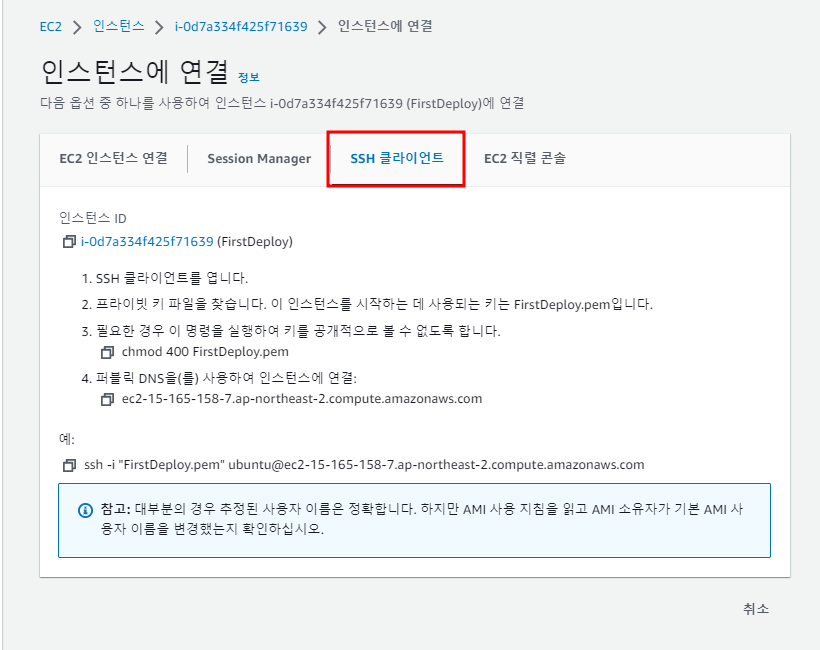Open the instance ID link under 인스턴스 ID
The image size is (820, 650).
(147, 242)
